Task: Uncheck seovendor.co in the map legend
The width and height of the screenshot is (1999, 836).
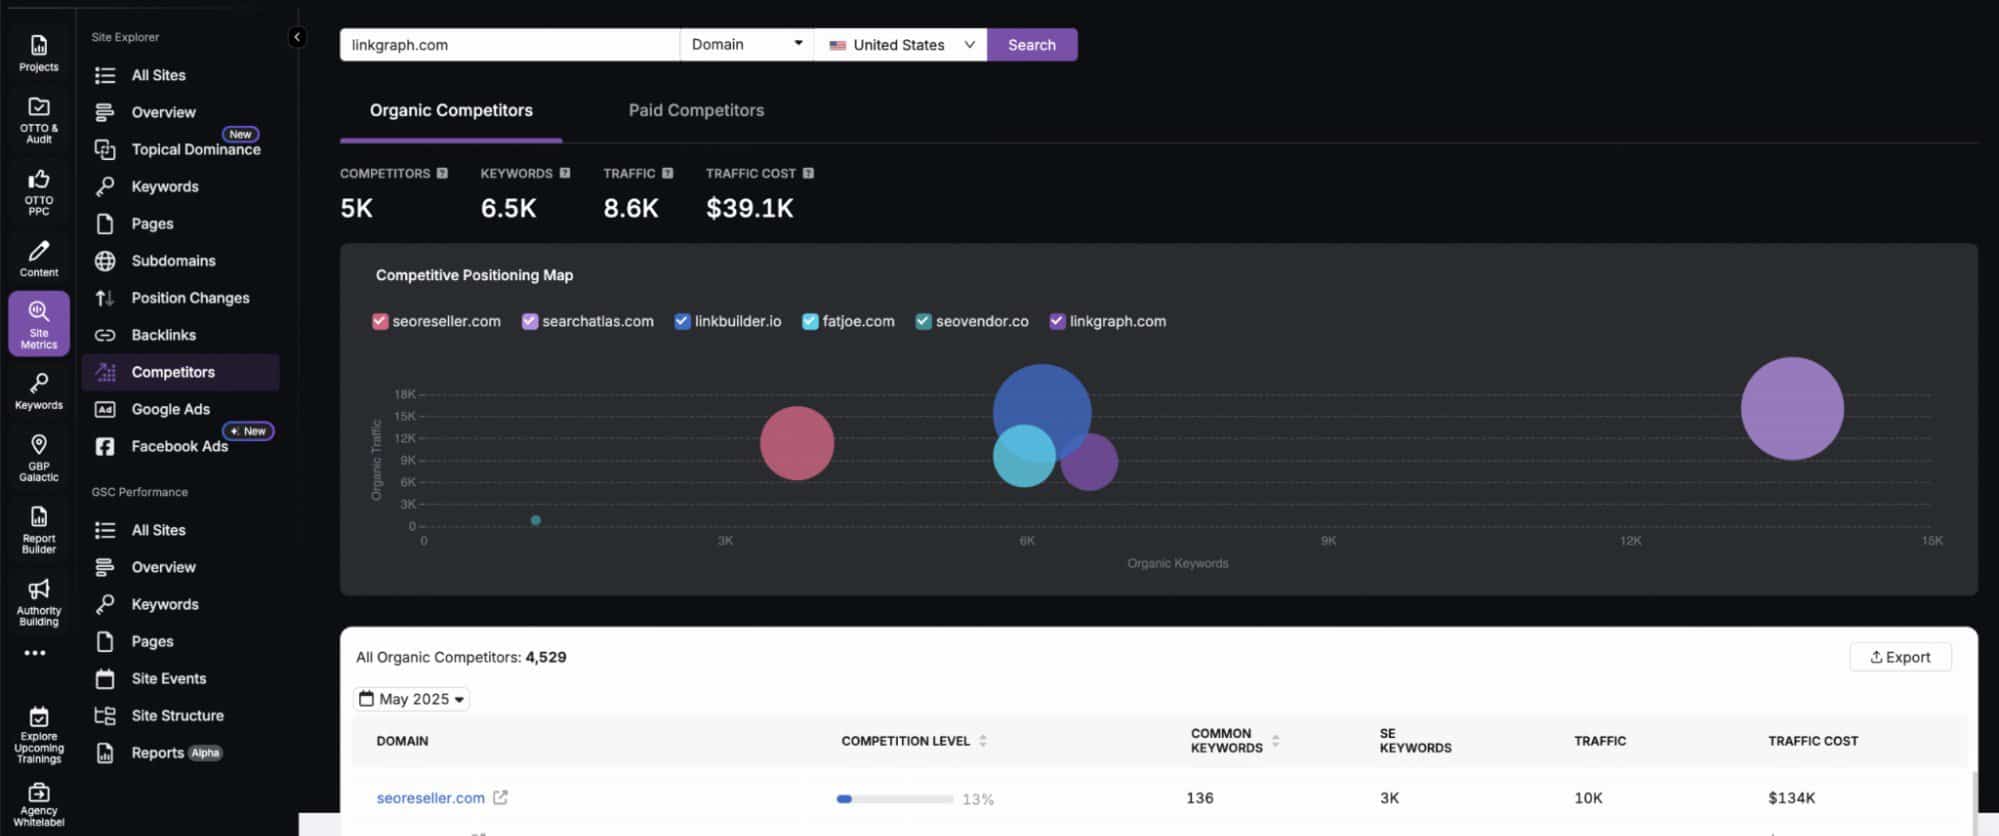Action: (923, 321)
